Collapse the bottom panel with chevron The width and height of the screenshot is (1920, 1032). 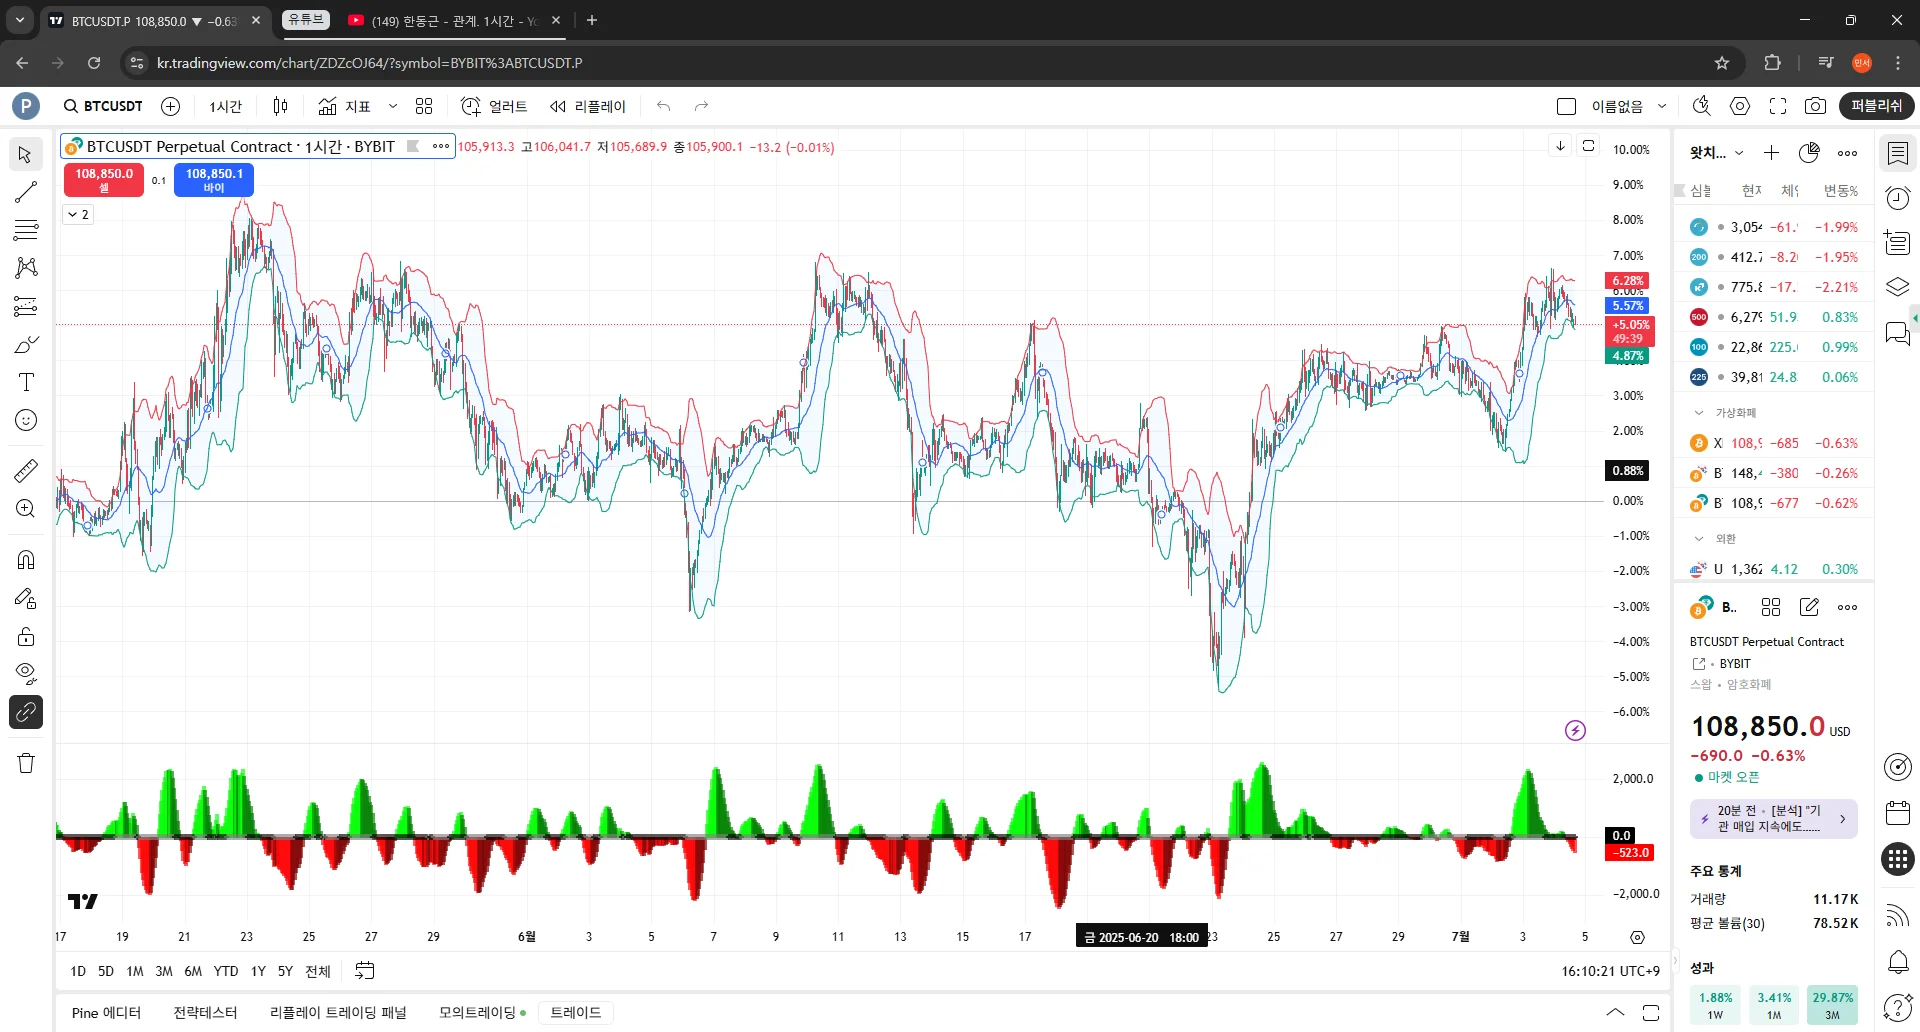(1615, 1013)
